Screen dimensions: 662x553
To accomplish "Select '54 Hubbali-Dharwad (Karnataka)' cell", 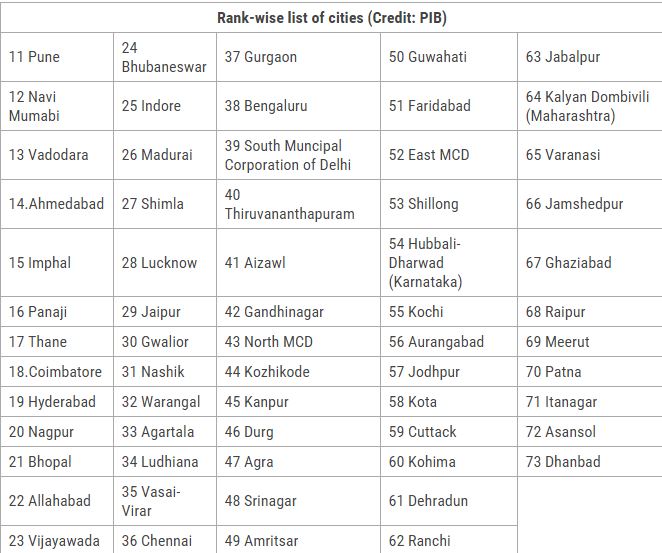I will [449, 263].
